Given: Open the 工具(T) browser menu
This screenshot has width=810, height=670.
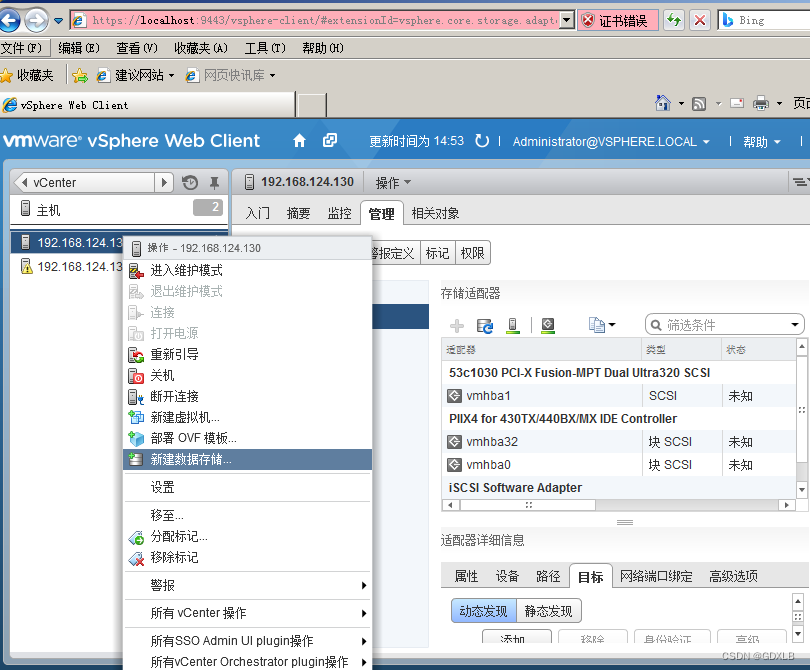Looking at the screenshot, I should [265, 48].
